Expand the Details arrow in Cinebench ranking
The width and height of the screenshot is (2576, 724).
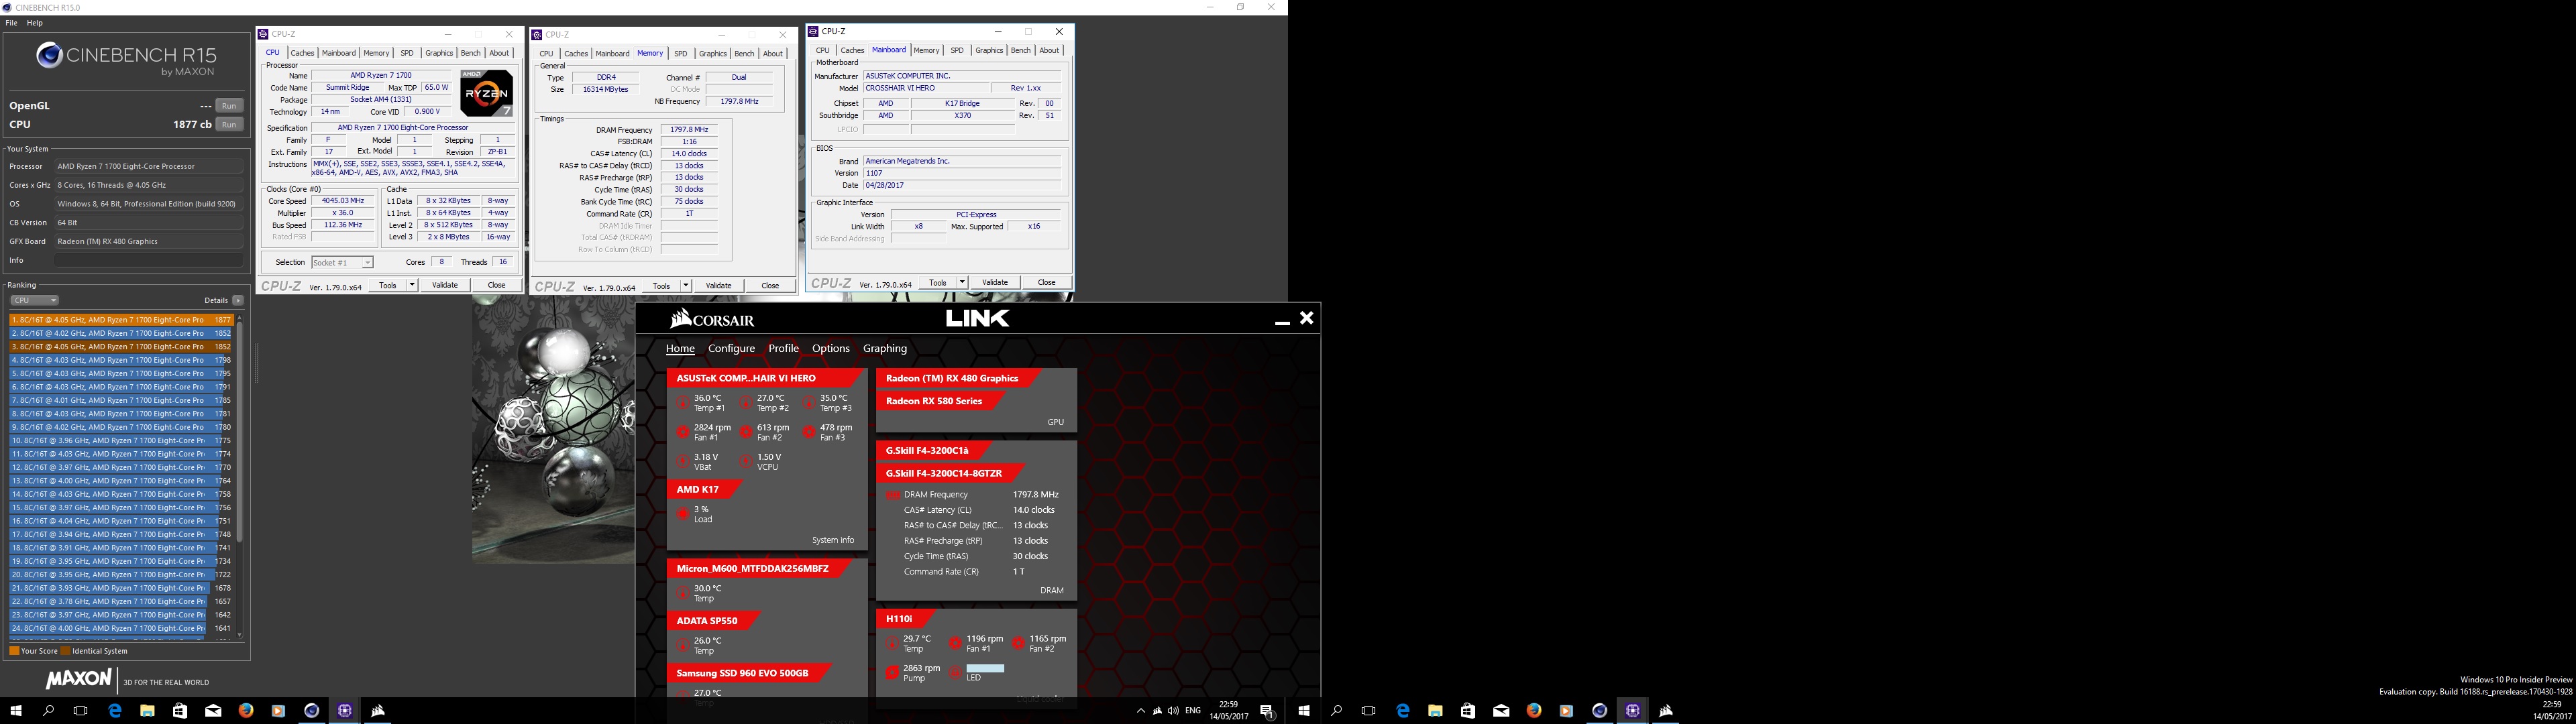[238, 300]
